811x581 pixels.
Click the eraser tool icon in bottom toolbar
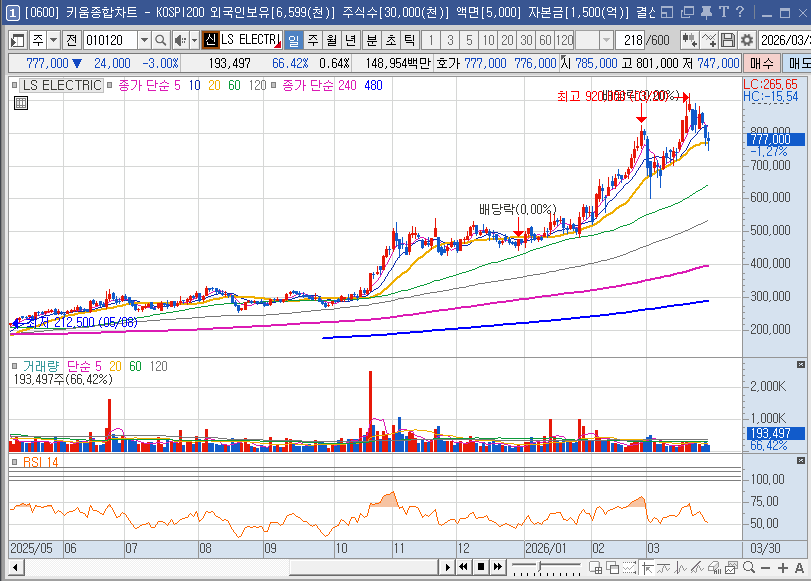(714, 568)
